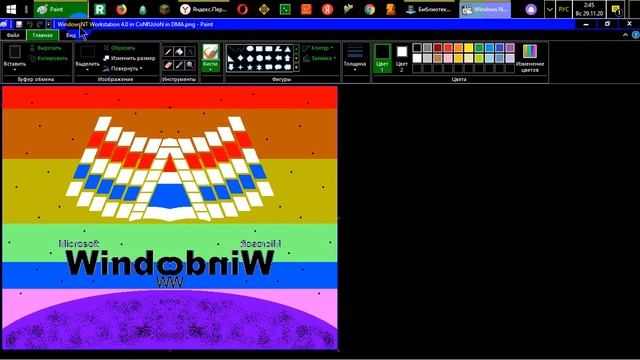Open notification center icon in tray

pos(617,9)
